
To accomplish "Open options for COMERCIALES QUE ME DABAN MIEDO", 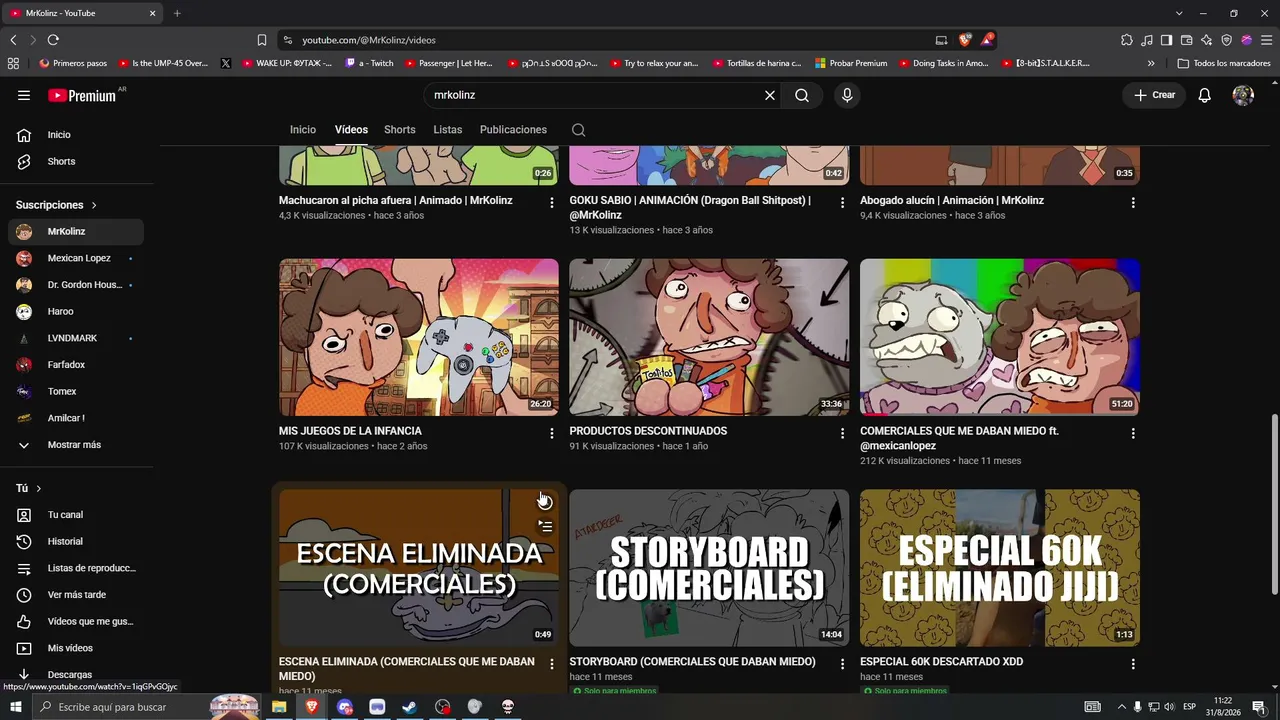I will 1133,434.
